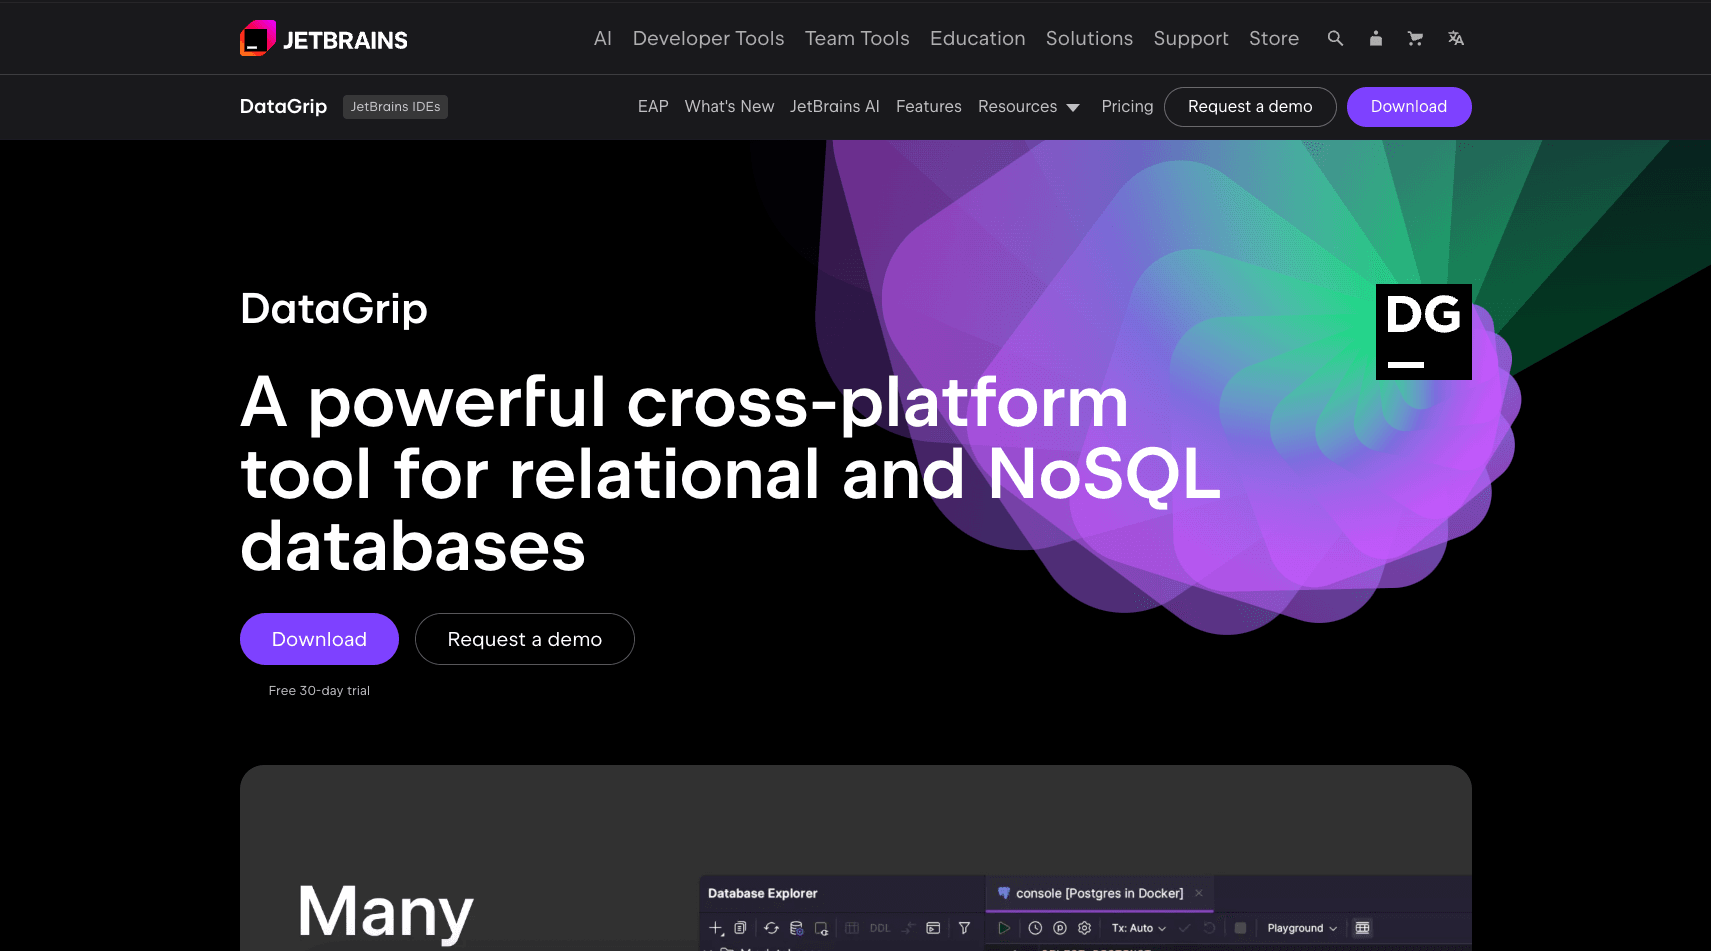Expand the Playground dropdown
The height and width of the screenshot is (951, 1711).
point(1302,928)
